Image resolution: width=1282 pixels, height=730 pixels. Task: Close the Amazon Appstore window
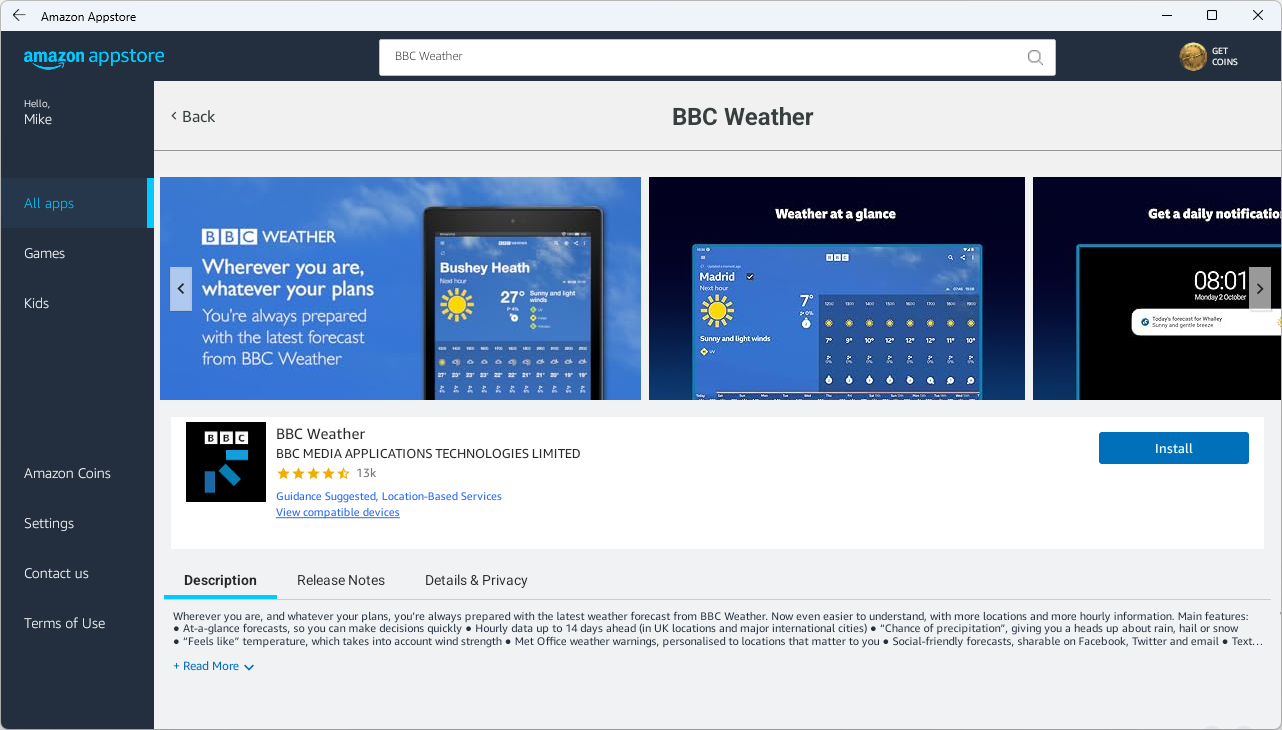coord(1258,16)
